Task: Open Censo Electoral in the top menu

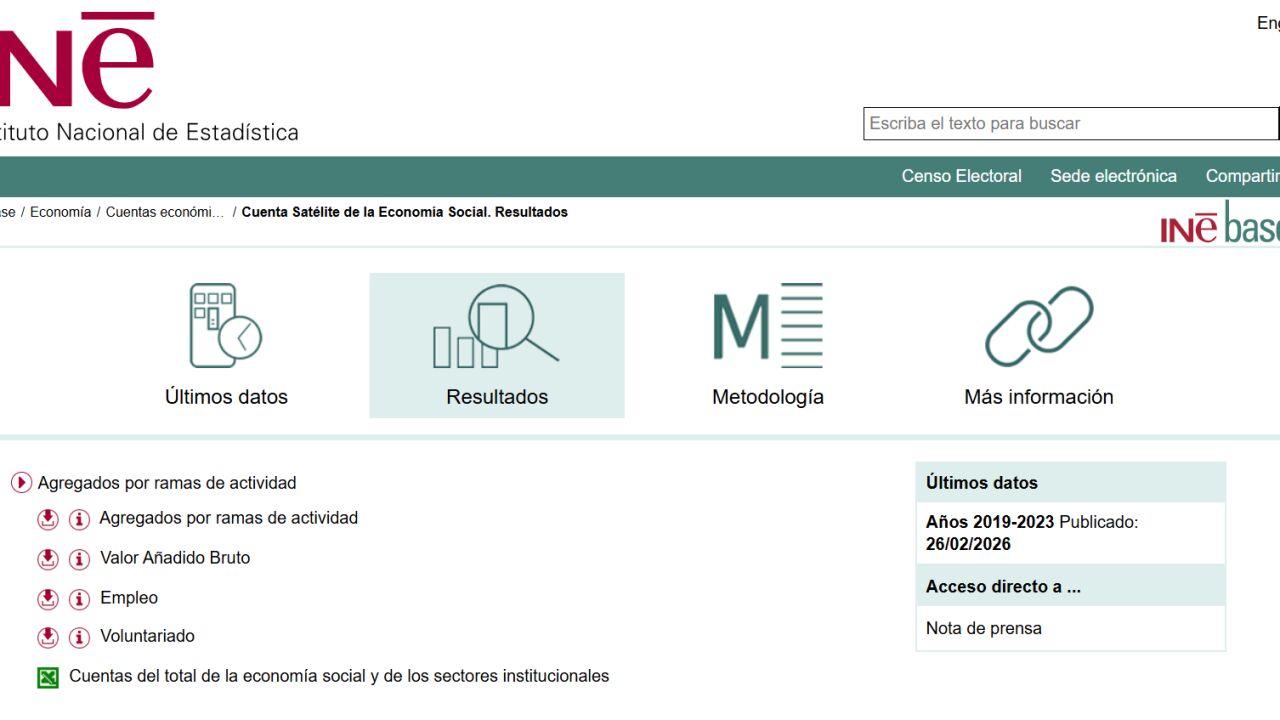Action: point(961,176)
